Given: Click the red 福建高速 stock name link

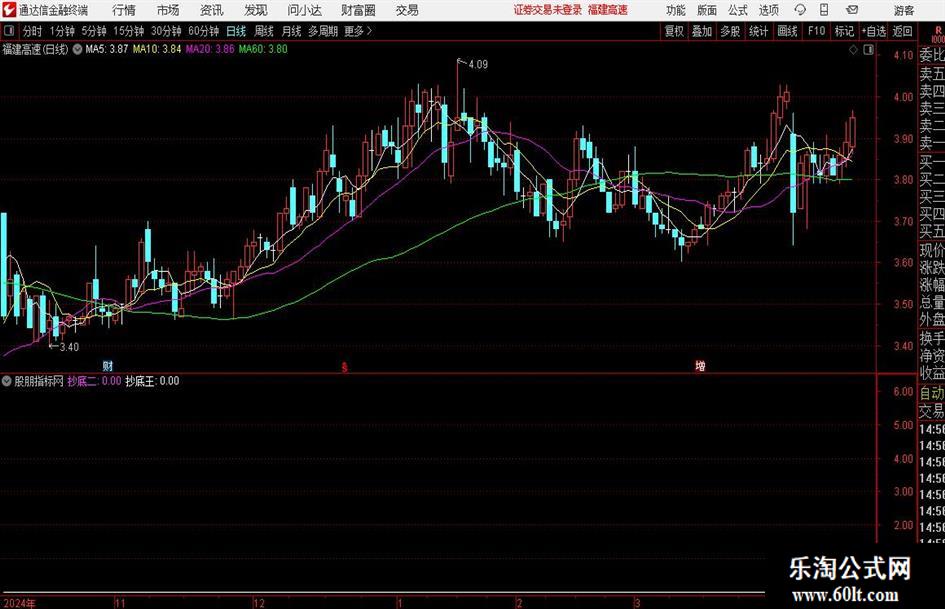Looking at the screenshot, I should [x=608, y=10].
